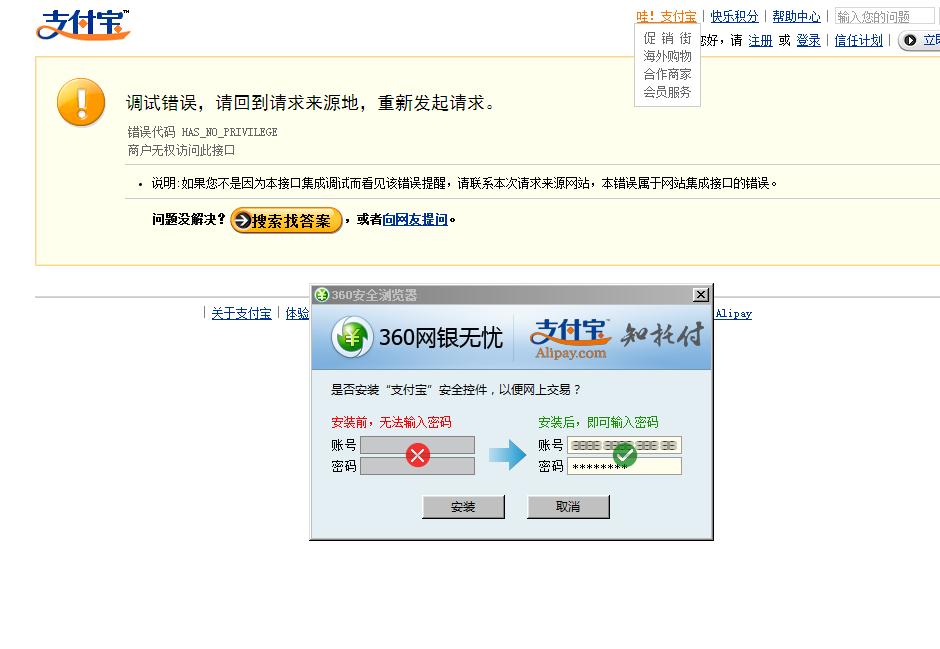Click the 安装 button to install the control
Screen dimensions: 940x649
pos(463,507)
